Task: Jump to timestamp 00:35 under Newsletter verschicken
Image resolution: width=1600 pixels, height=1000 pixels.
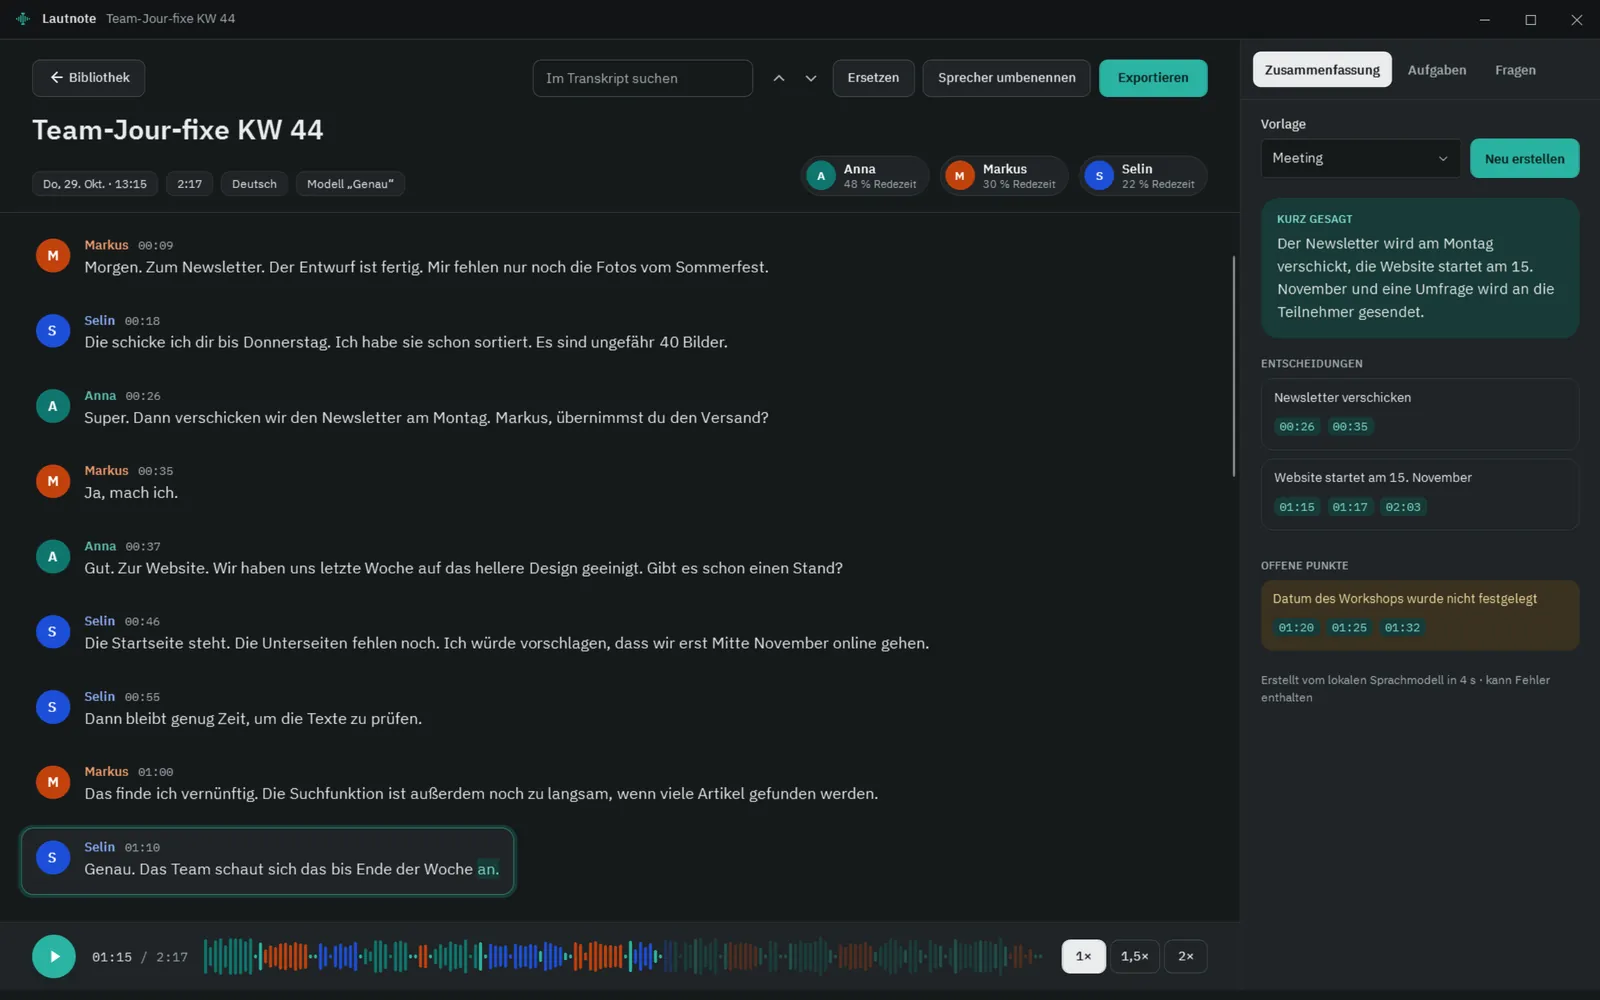Action: 1350,427
